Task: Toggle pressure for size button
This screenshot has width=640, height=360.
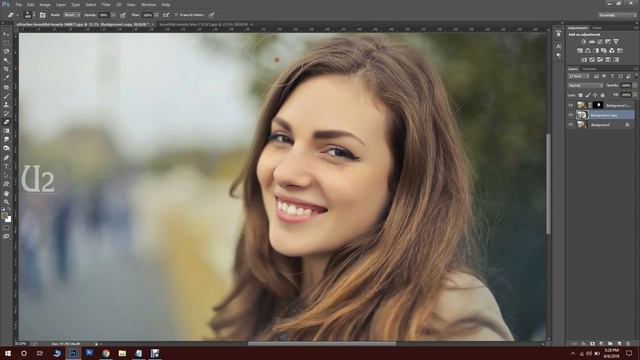Action: [x=211, y=15]
